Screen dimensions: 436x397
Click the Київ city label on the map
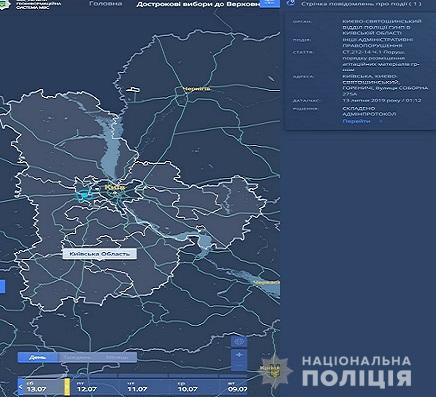[115, 187]
